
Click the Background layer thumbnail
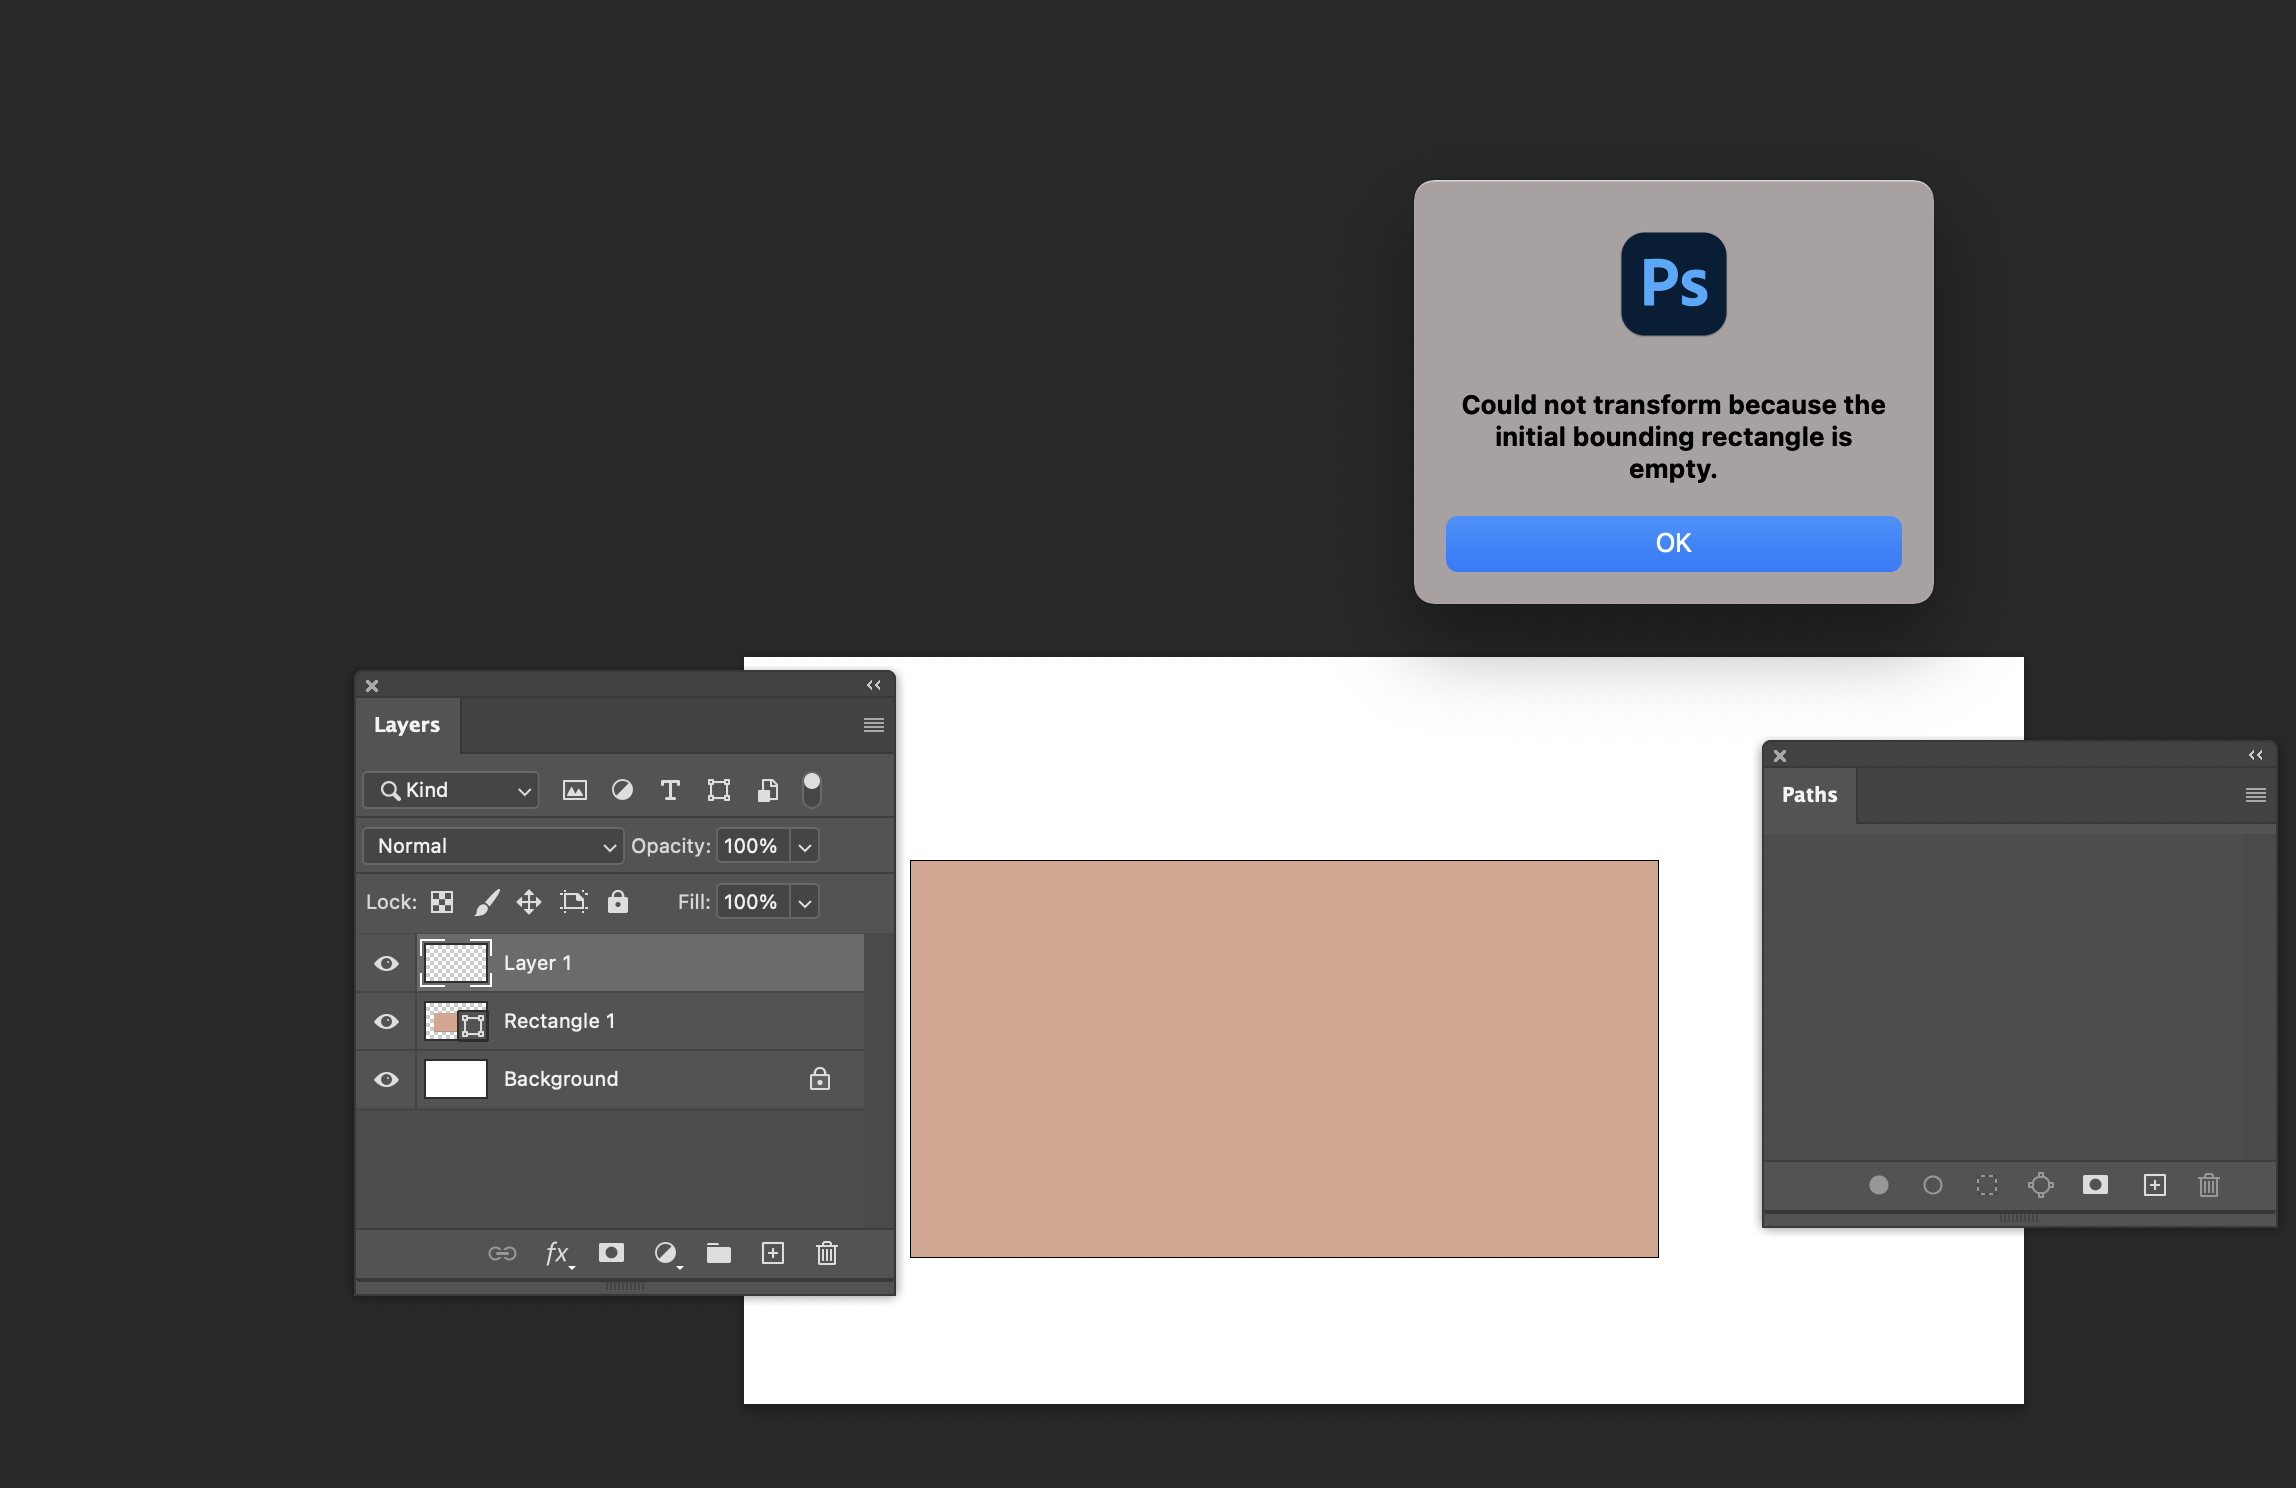[456, 1079]
